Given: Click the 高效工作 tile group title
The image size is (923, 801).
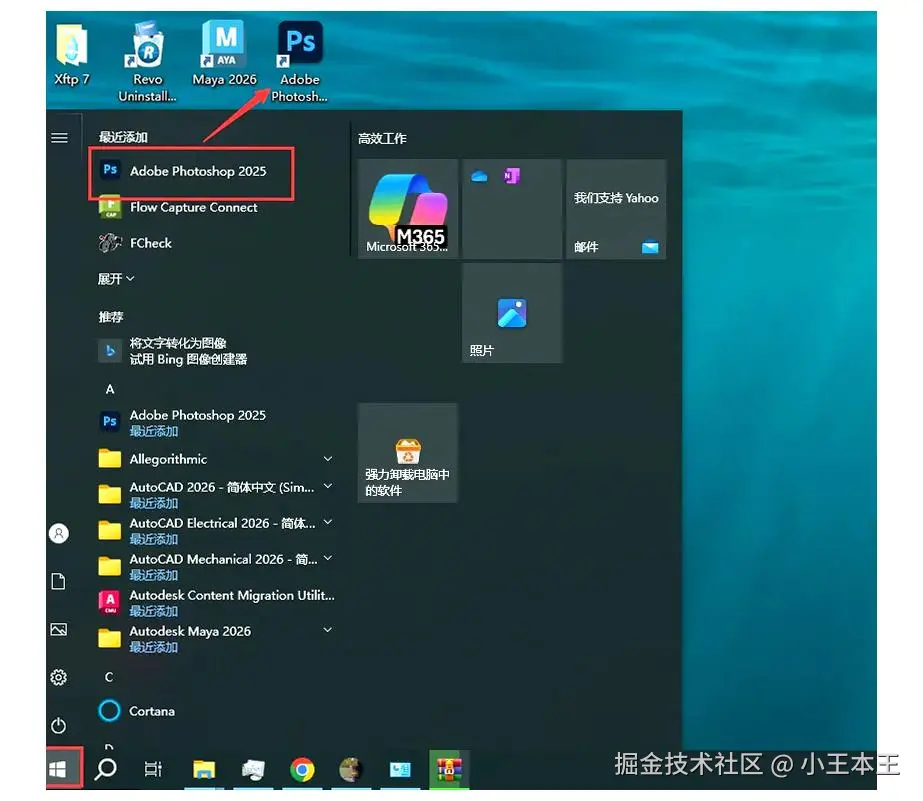Looking at the screenshot, I should click(382, 138).
